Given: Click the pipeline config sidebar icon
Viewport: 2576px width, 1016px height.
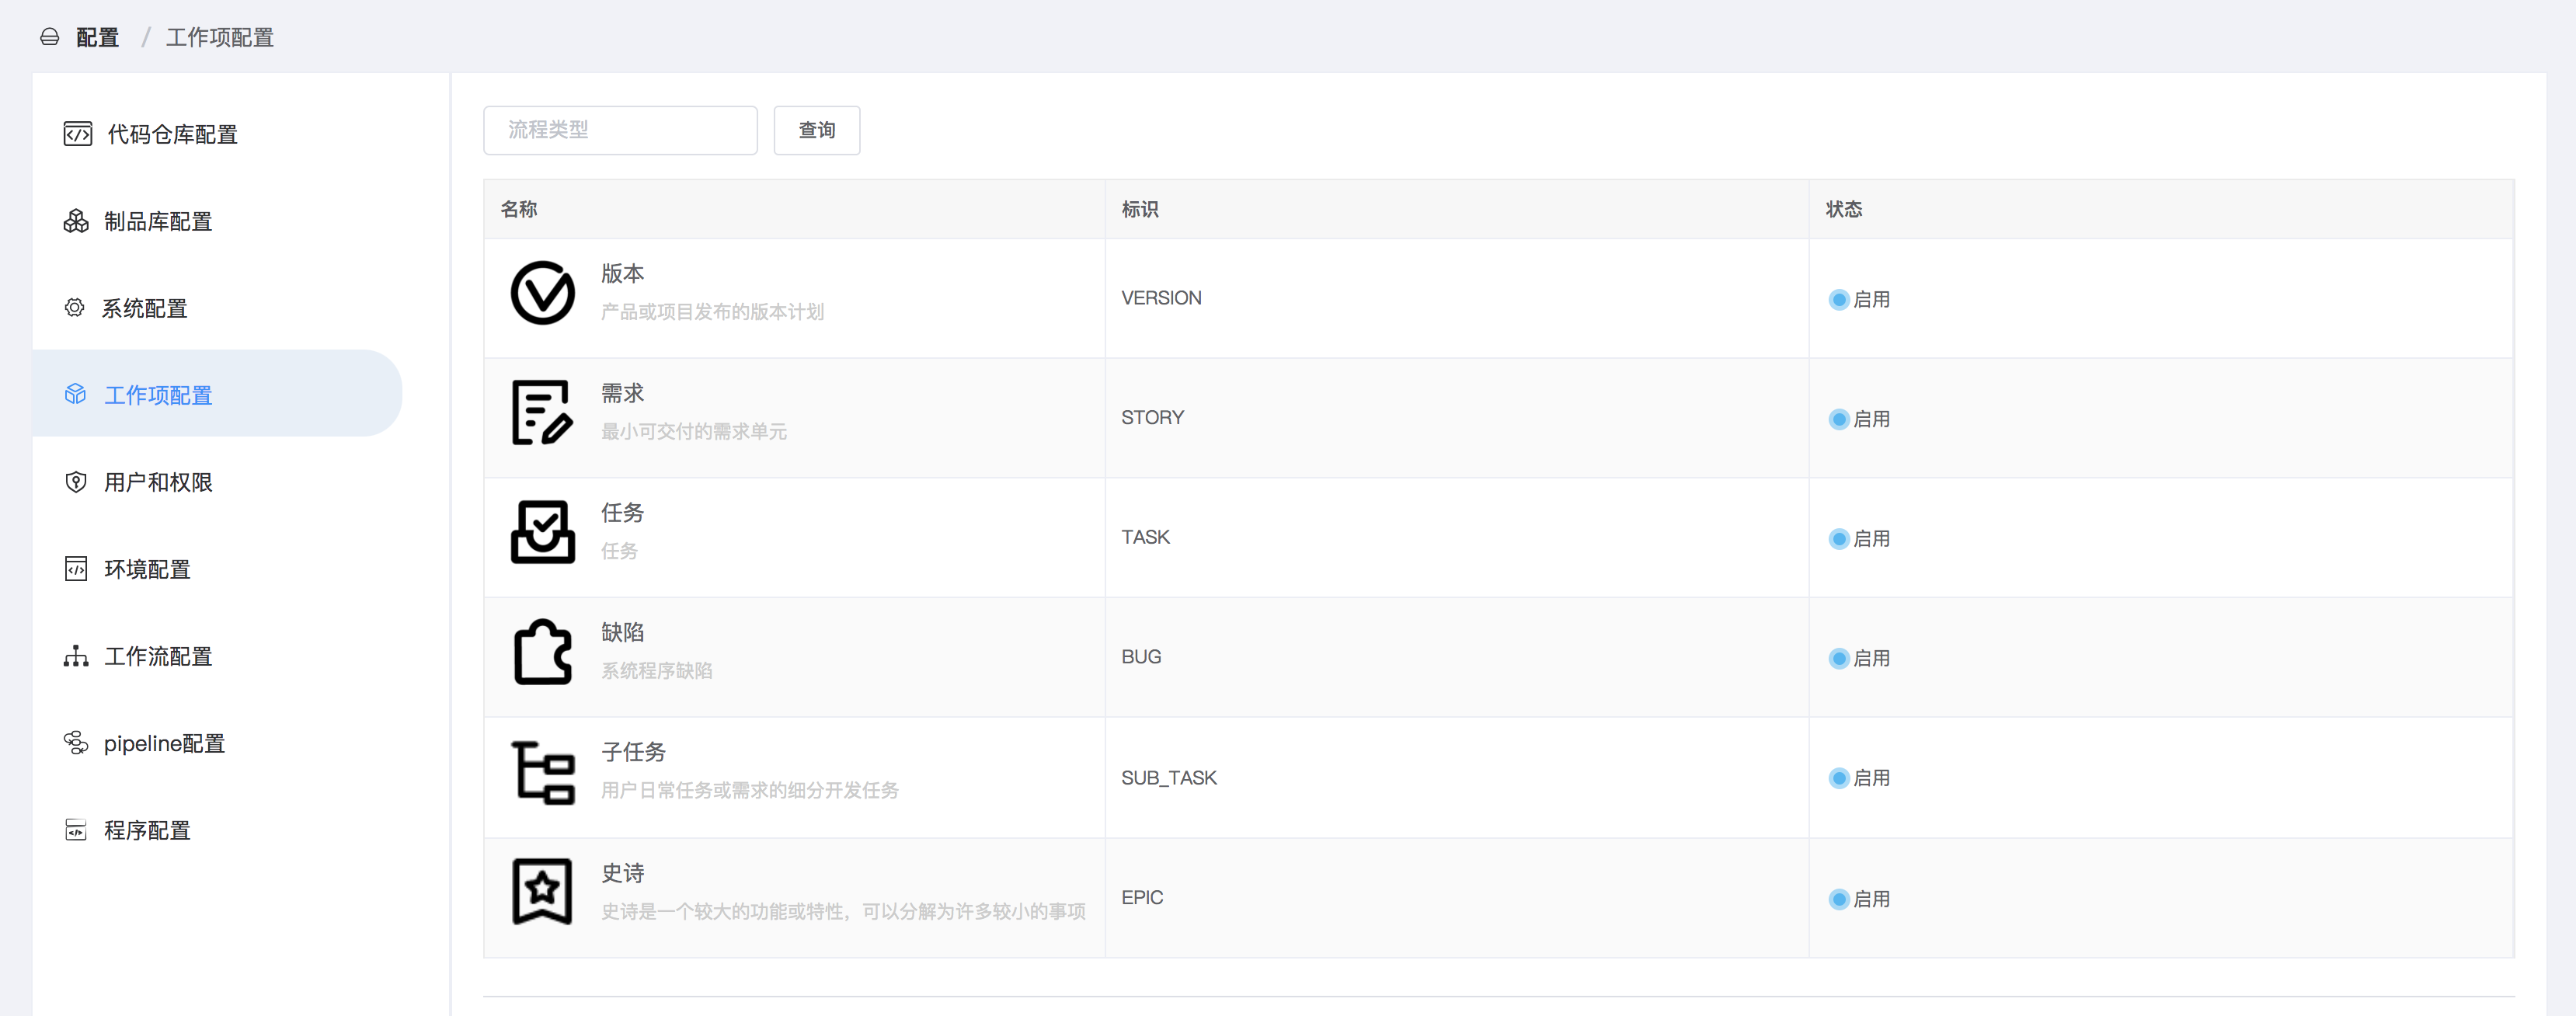Looking at the screenshot, I should [x=76, y=743].
